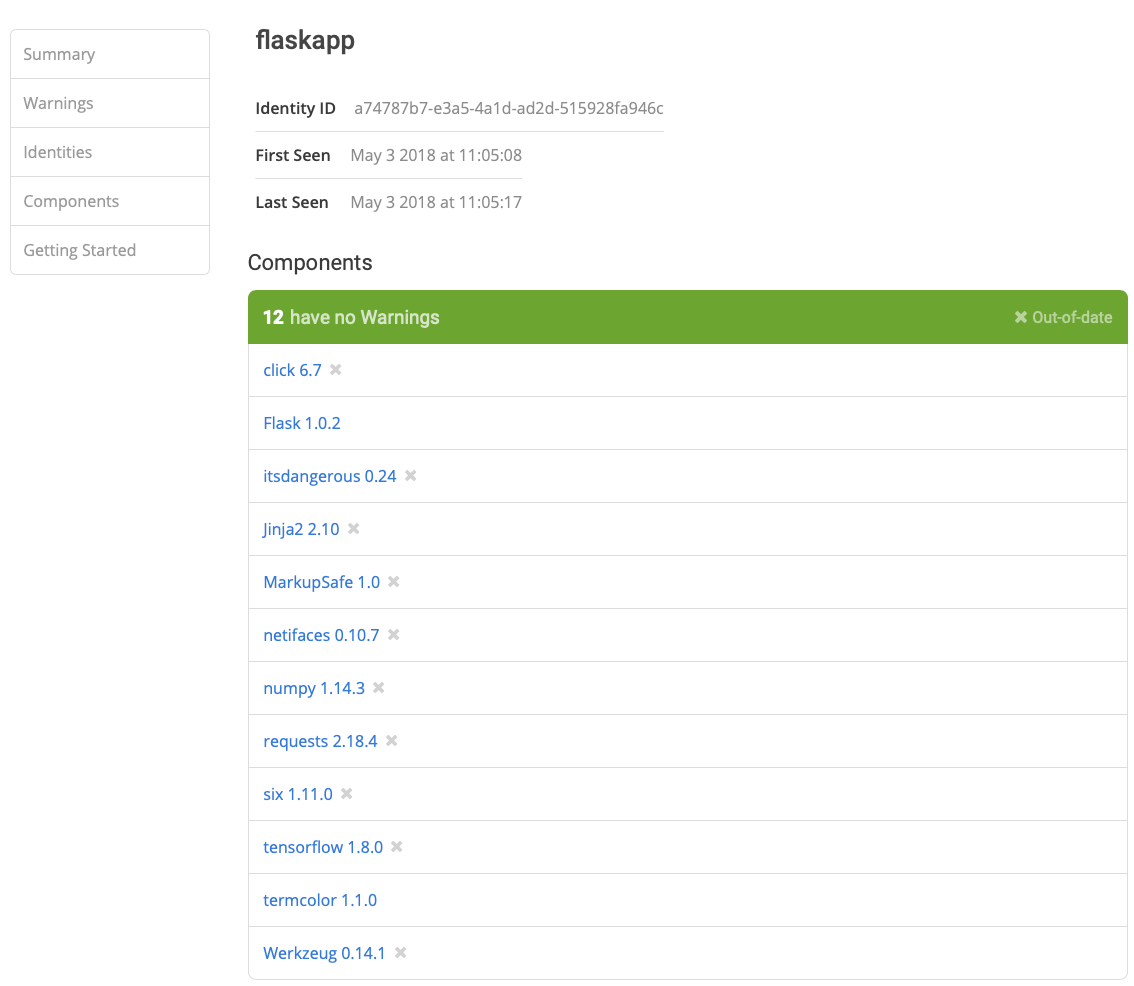
Task: Click out-of-date X icon beside itsdangerous 0.24
Action: 411,475
